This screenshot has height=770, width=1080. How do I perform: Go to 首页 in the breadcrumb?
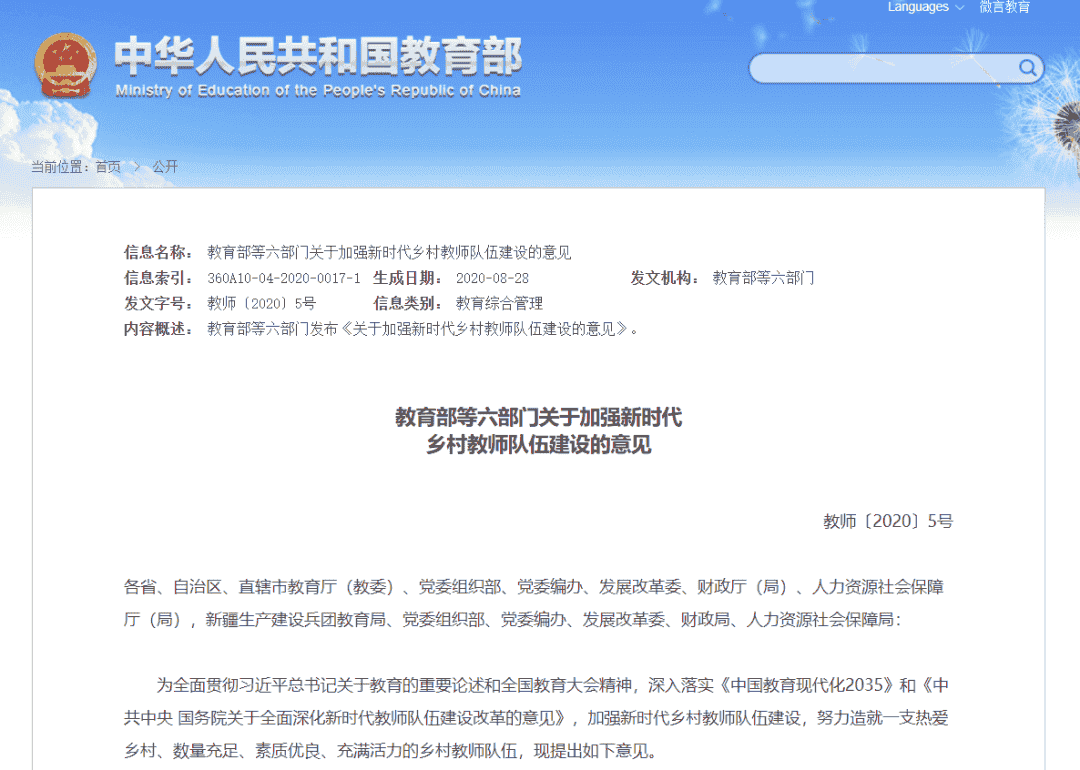click(x=108, y=167)
